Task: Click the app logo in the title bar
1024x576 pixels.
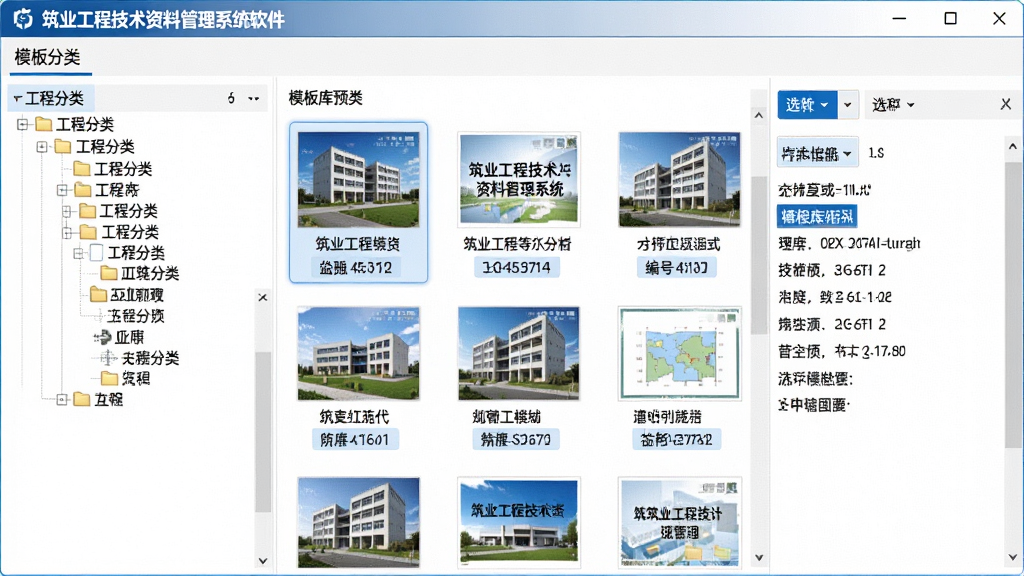Action: pyautogui.click(x=23, y=19)
